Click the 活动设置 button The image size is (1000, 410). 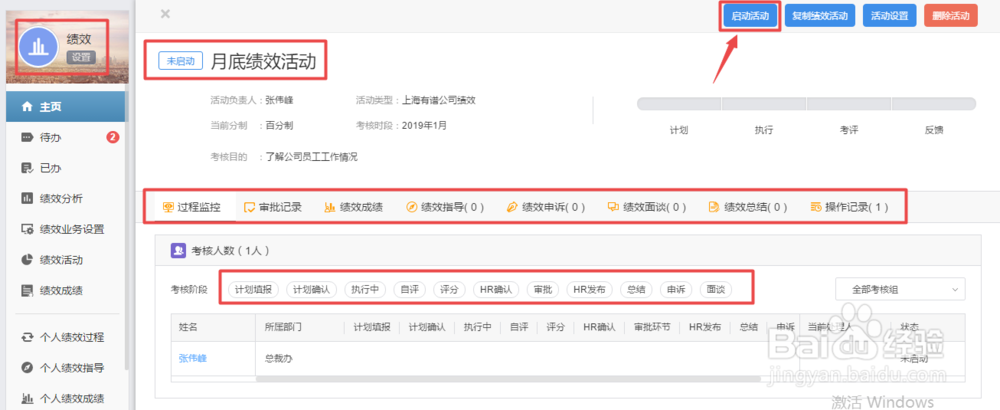click(890, 16)
